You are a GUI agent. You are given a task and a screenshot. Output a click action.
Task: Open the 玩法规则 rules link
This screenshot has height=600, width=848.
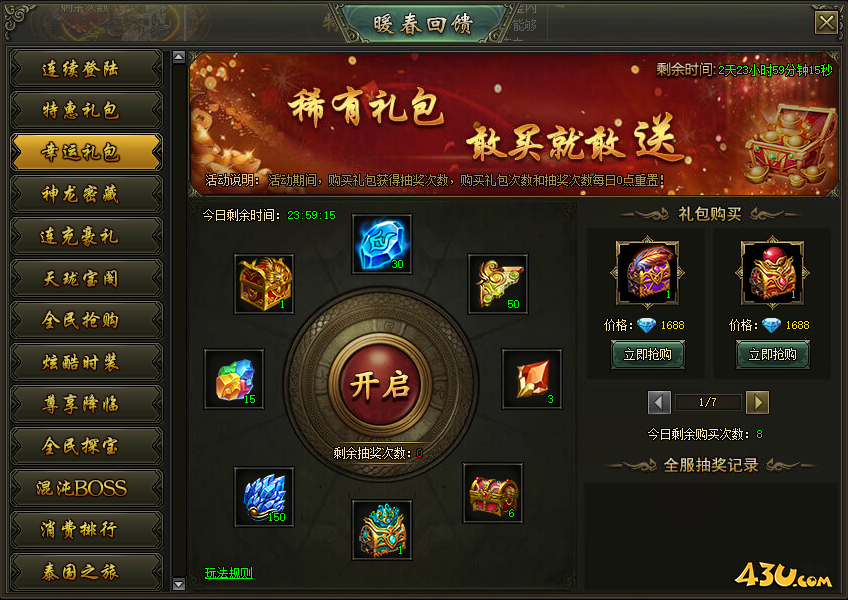[x=228, y=573]
